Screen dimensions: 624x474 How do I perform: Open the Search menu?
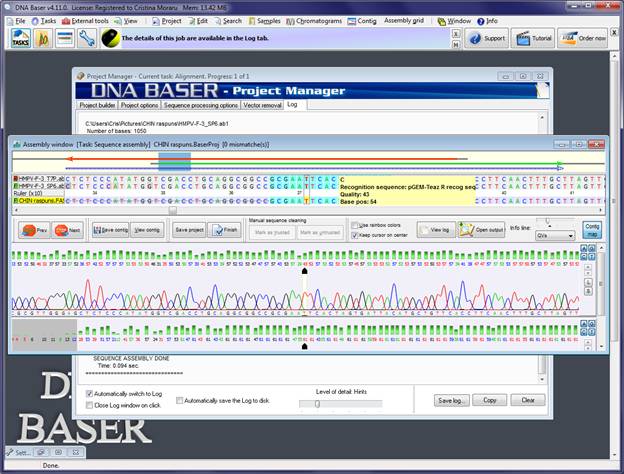click(x=228, y=21)
